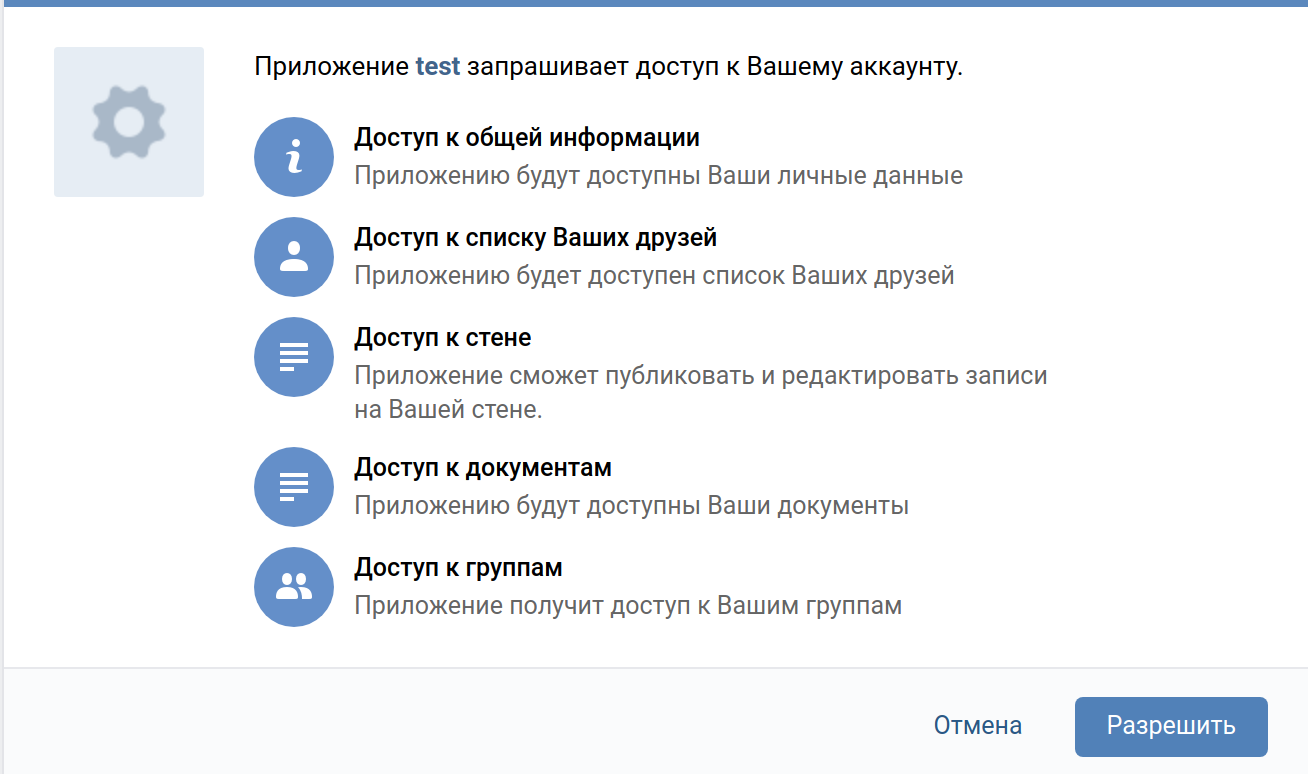
Task: Open the test application link
Action: tap(438, 67)
